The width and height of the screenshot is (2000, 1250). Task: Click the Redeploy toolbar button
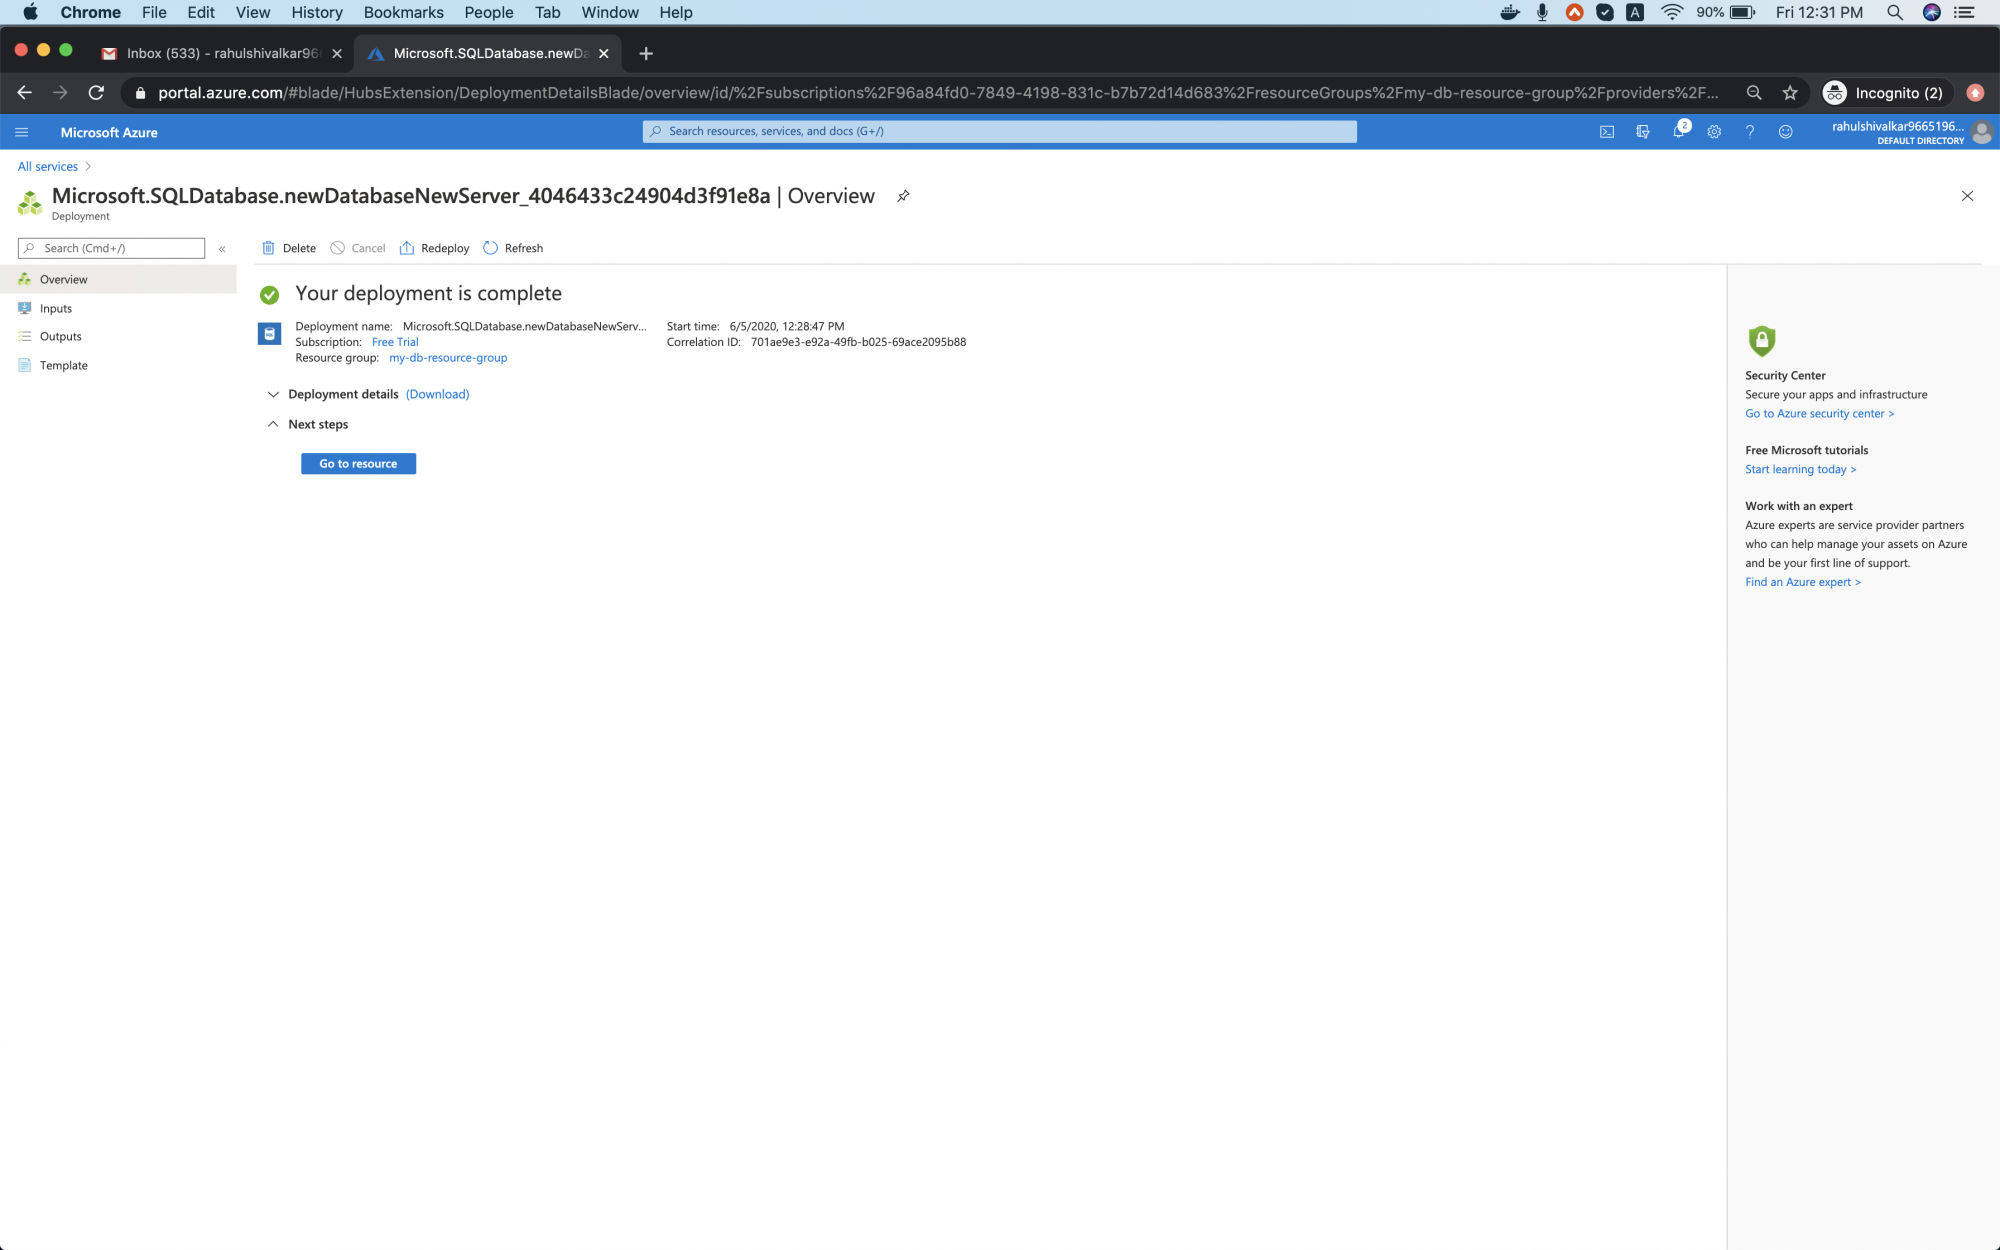(435, 248)
